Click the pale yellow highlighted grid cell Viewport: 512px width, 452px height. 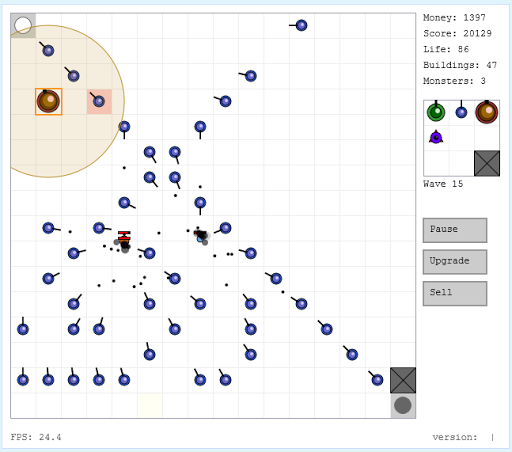[x=150, y=405]
